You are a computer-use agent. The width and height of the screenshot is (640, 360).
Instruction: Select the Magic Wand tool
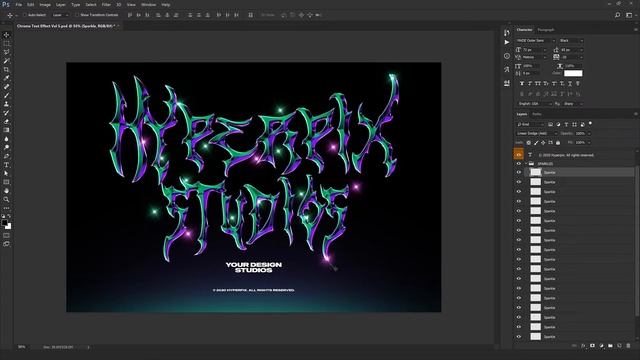click(6, 60)
